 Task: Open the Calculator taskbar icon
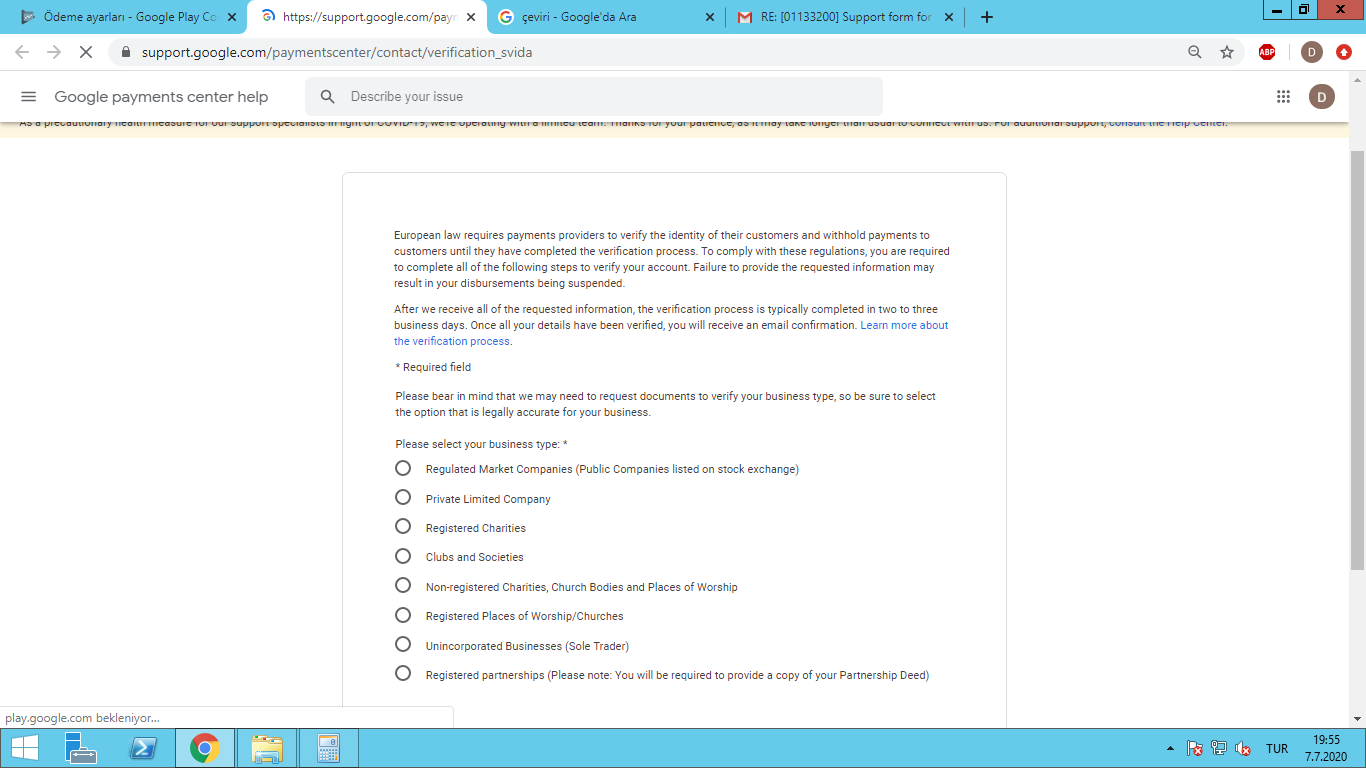click(329, 748)
